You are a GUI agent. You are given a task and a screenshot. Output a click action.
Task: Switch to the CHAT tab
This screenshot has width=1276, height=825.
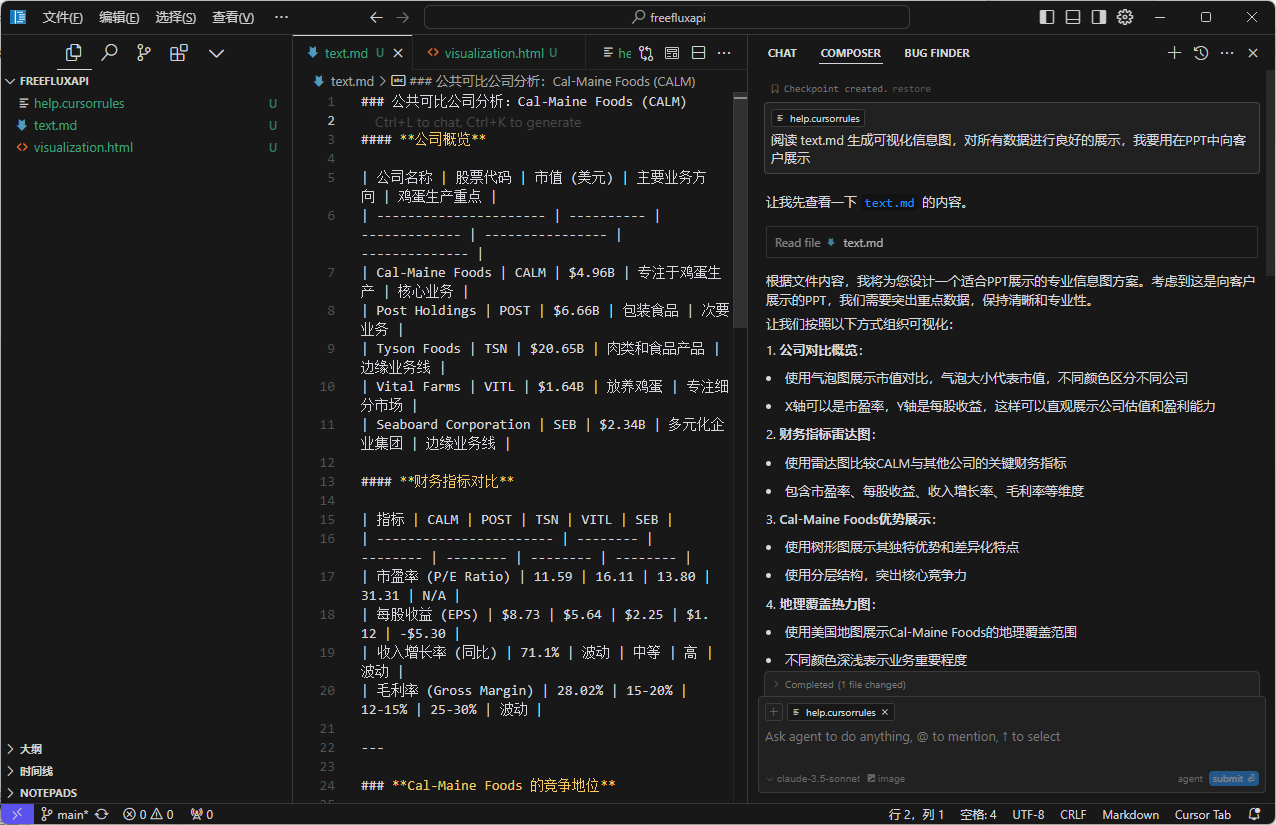(x=782, y=53)
